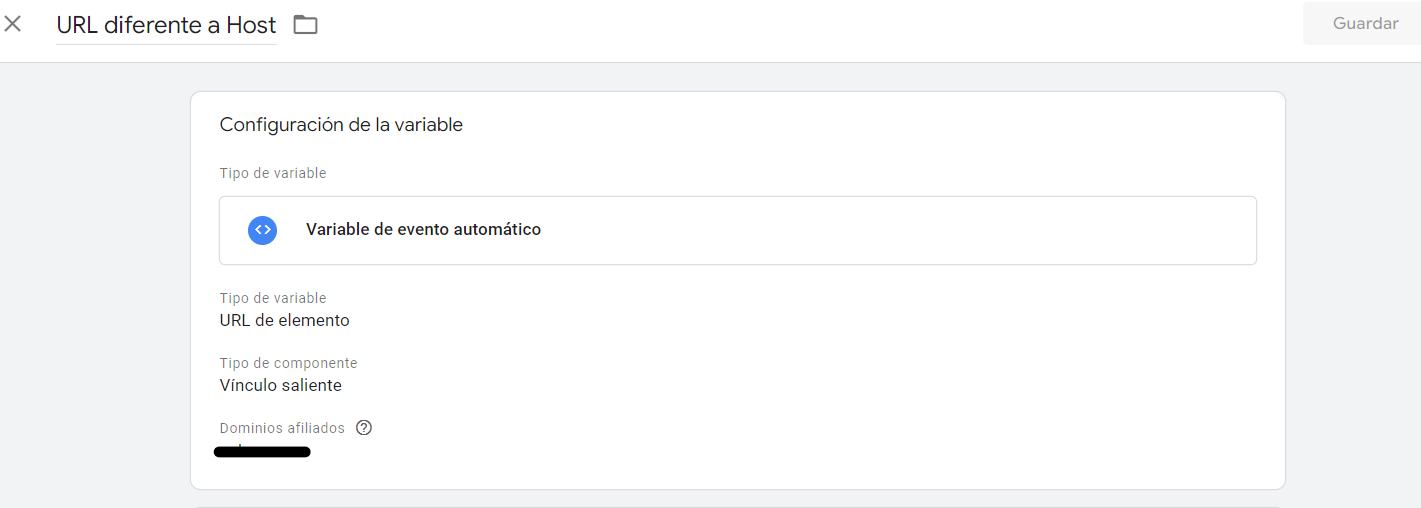Click 'Tipo de variable' label above type card
The width and height of the screenshot is (1421, 508).
coord(273,173)
